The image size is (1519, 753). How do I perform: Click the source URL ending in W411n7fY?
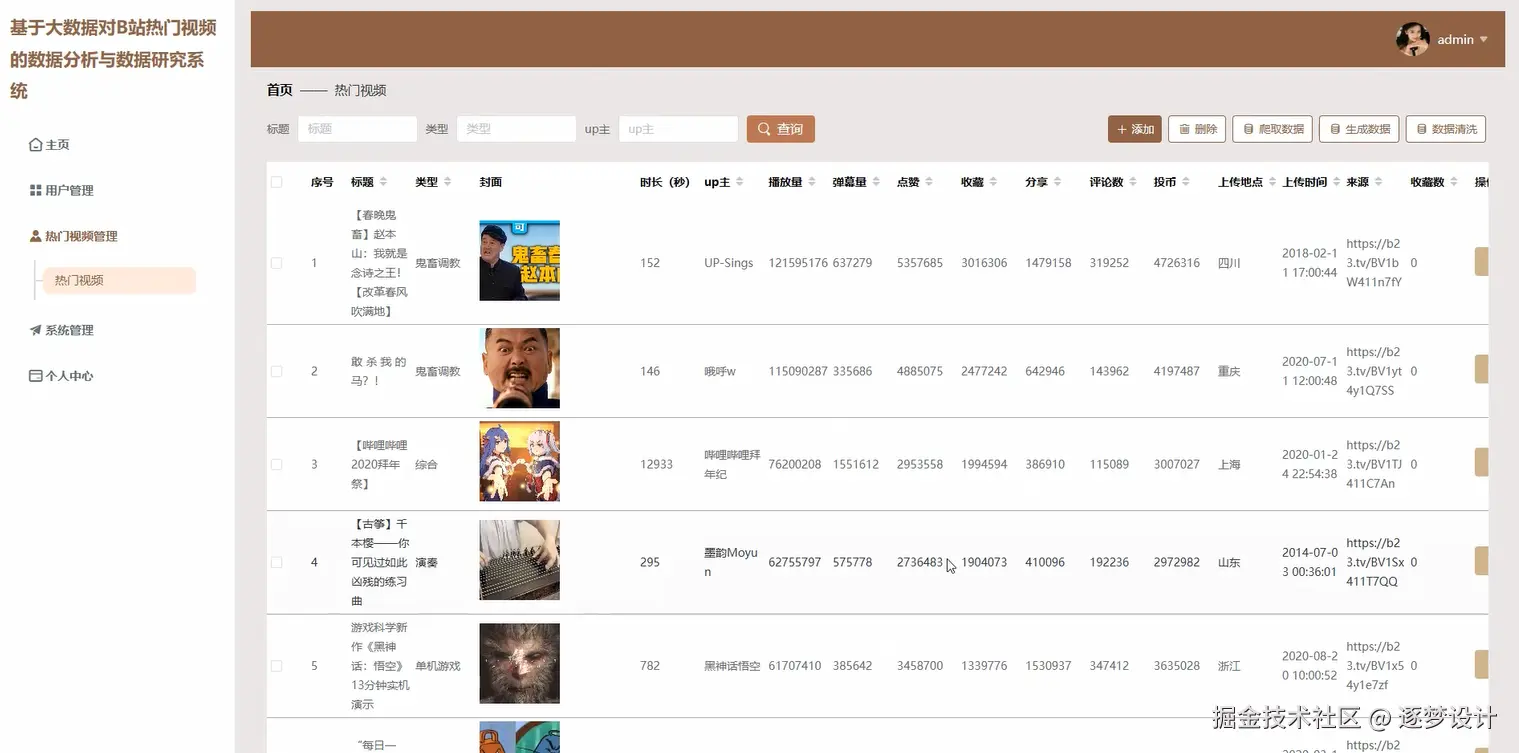(1374, 263)
